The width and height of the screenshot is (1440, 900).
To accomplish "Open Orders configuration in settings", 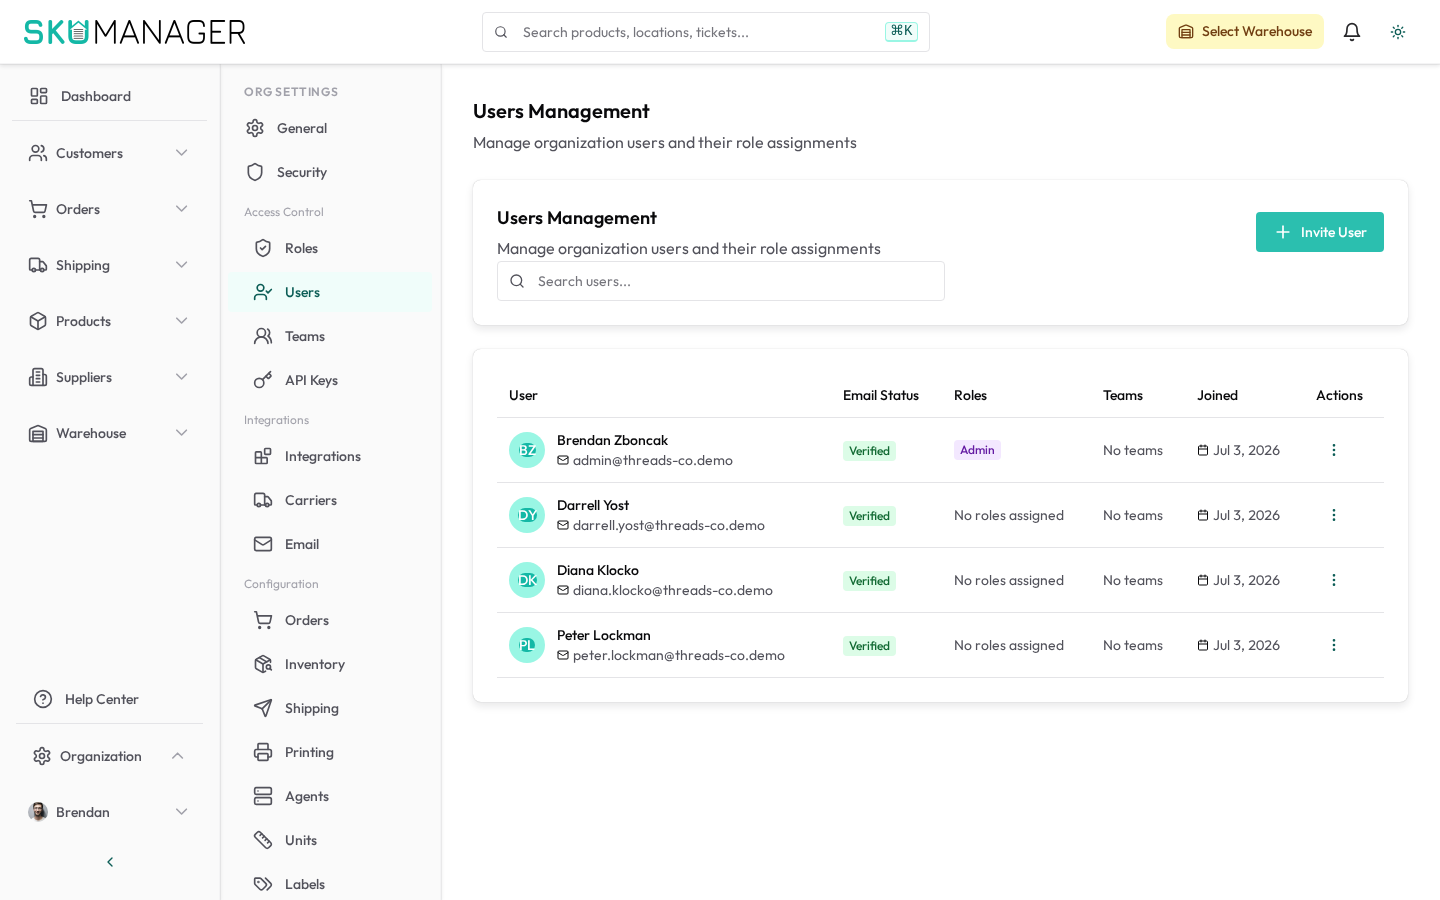I will (x=331, y=620).
